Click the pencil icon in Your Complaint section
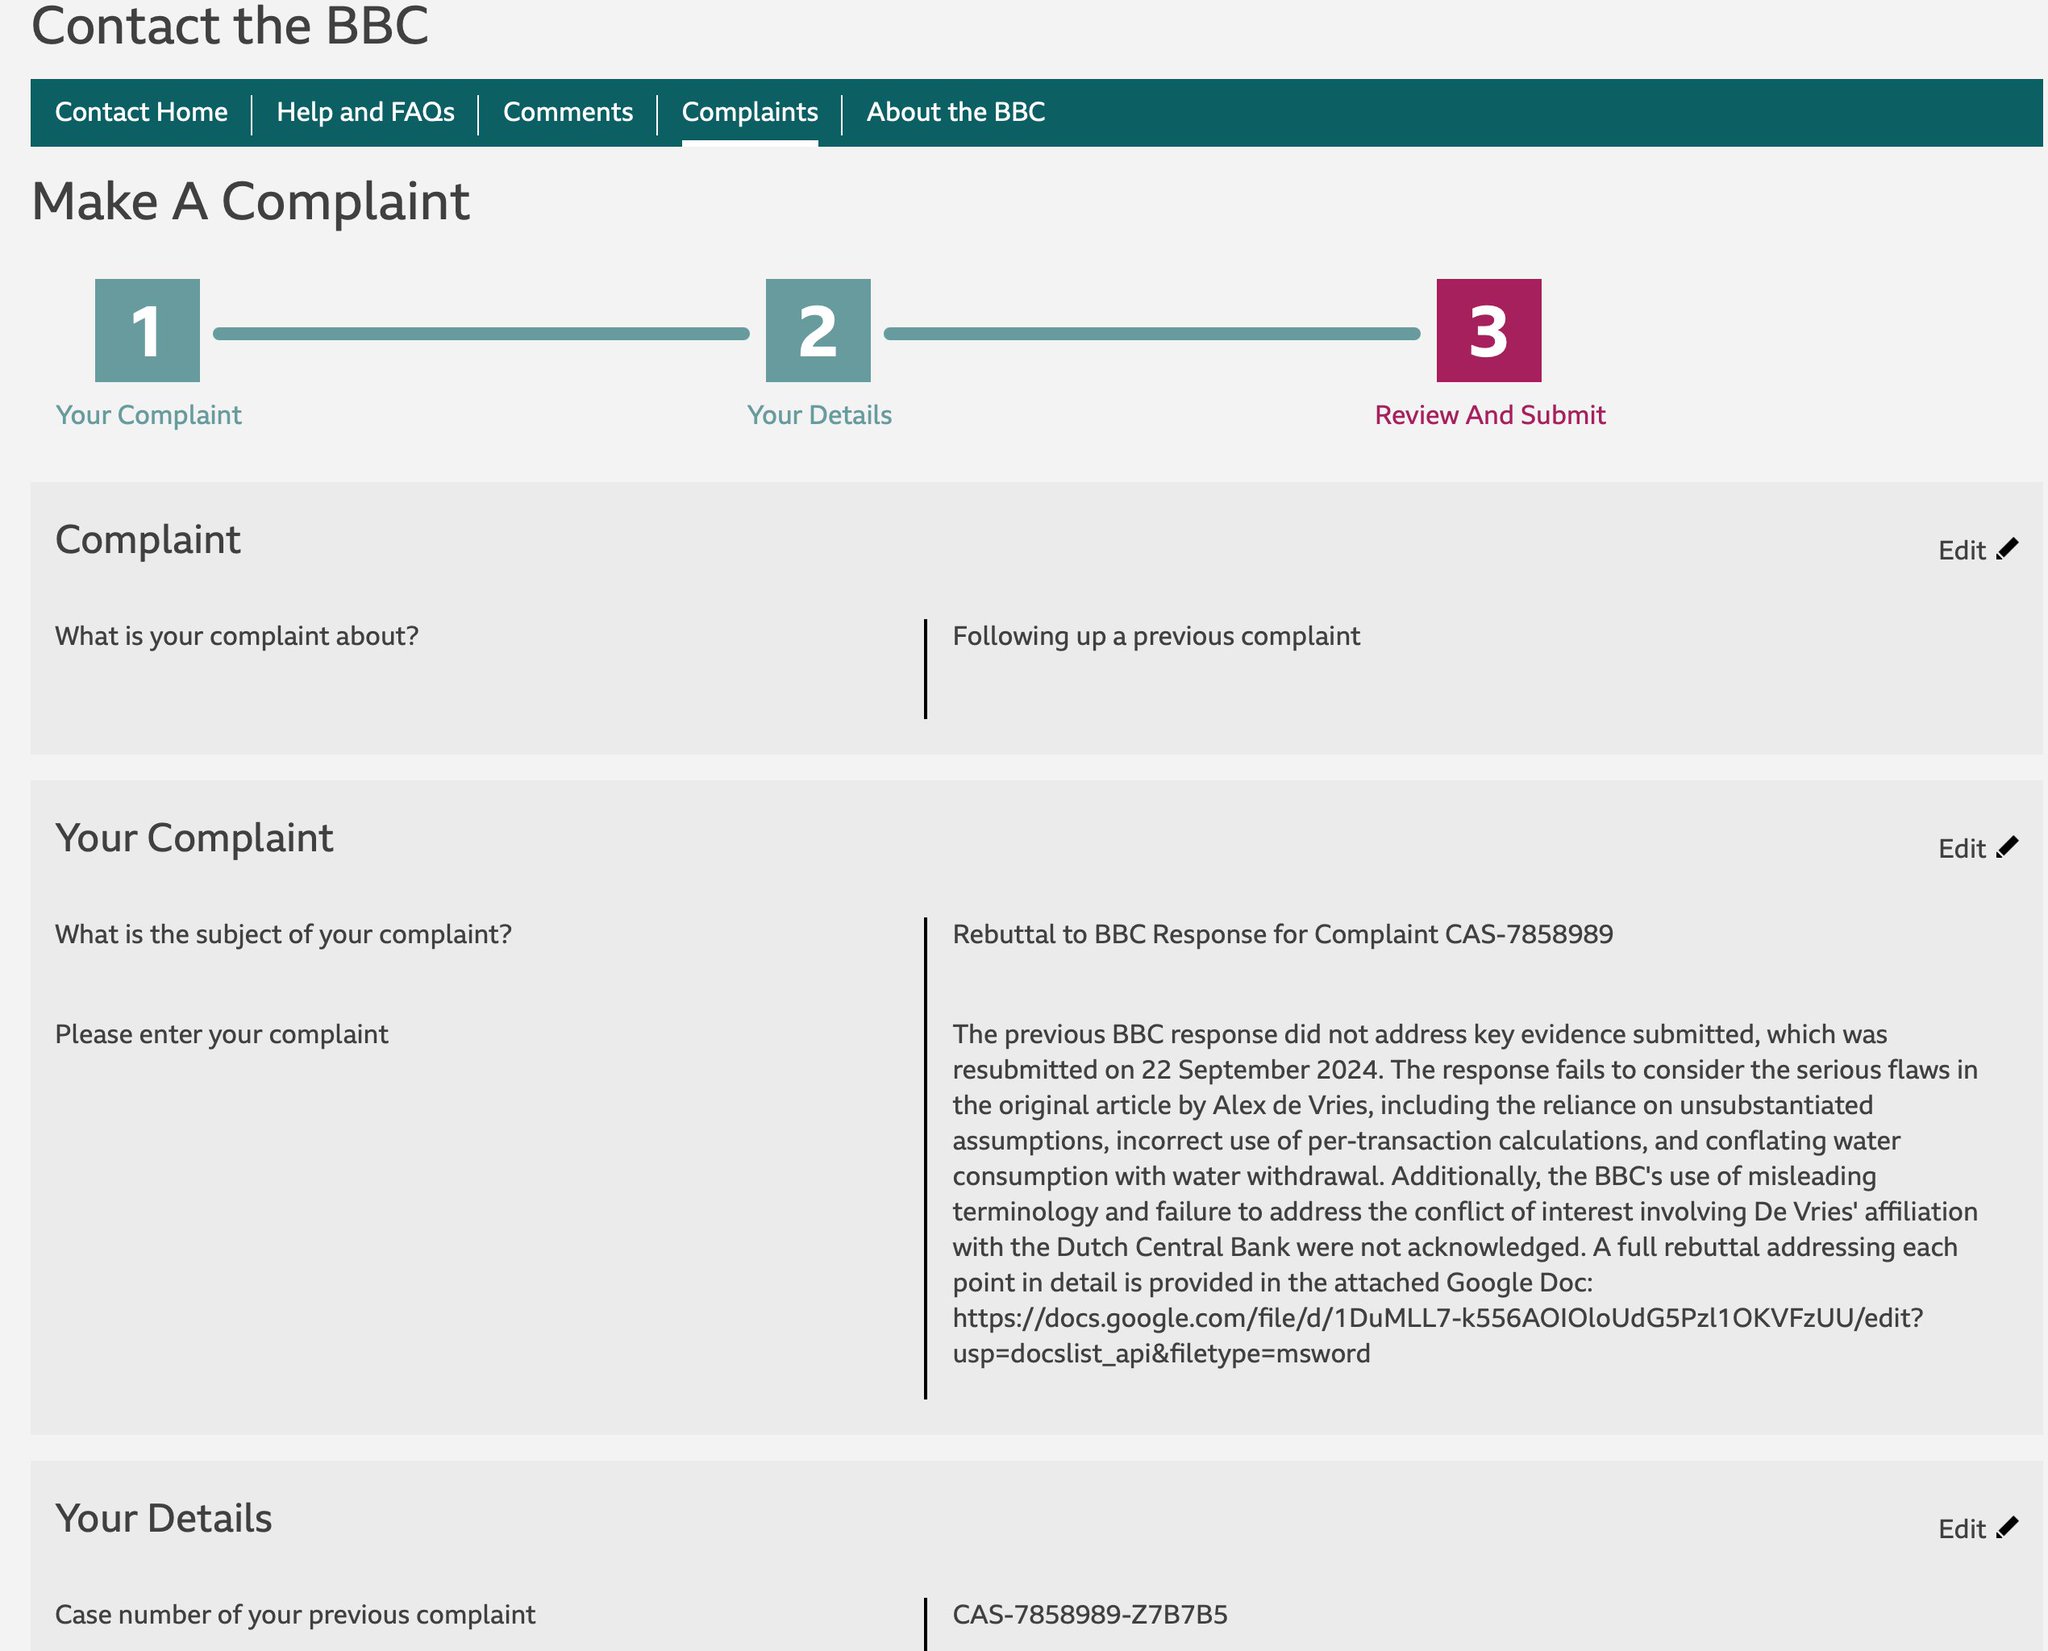Viewport: 2048px width, 1651px height. (2007, 847)
